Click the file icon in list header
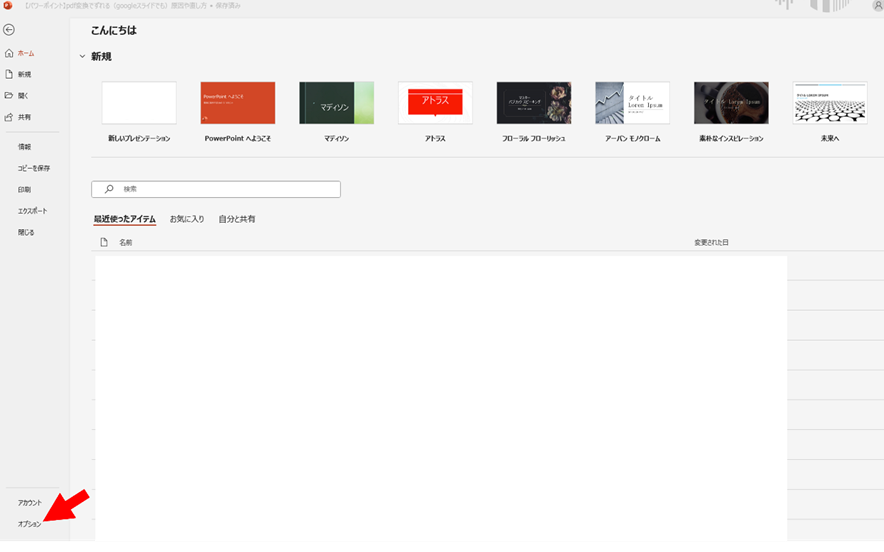The image size is (884, 552). pyautogui.click(x=103, y=242)
